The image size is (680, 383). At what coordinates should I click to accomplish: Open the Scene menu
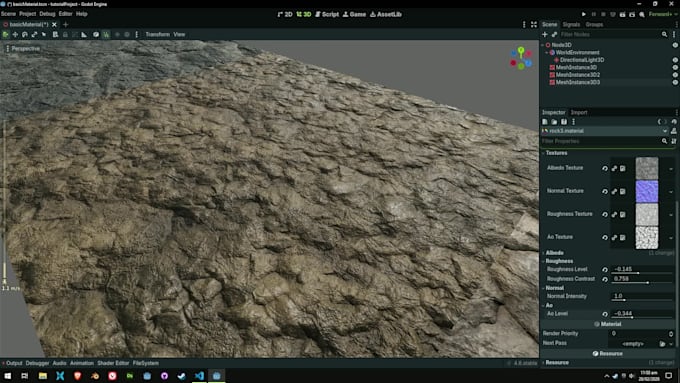[x=8, y=14]
